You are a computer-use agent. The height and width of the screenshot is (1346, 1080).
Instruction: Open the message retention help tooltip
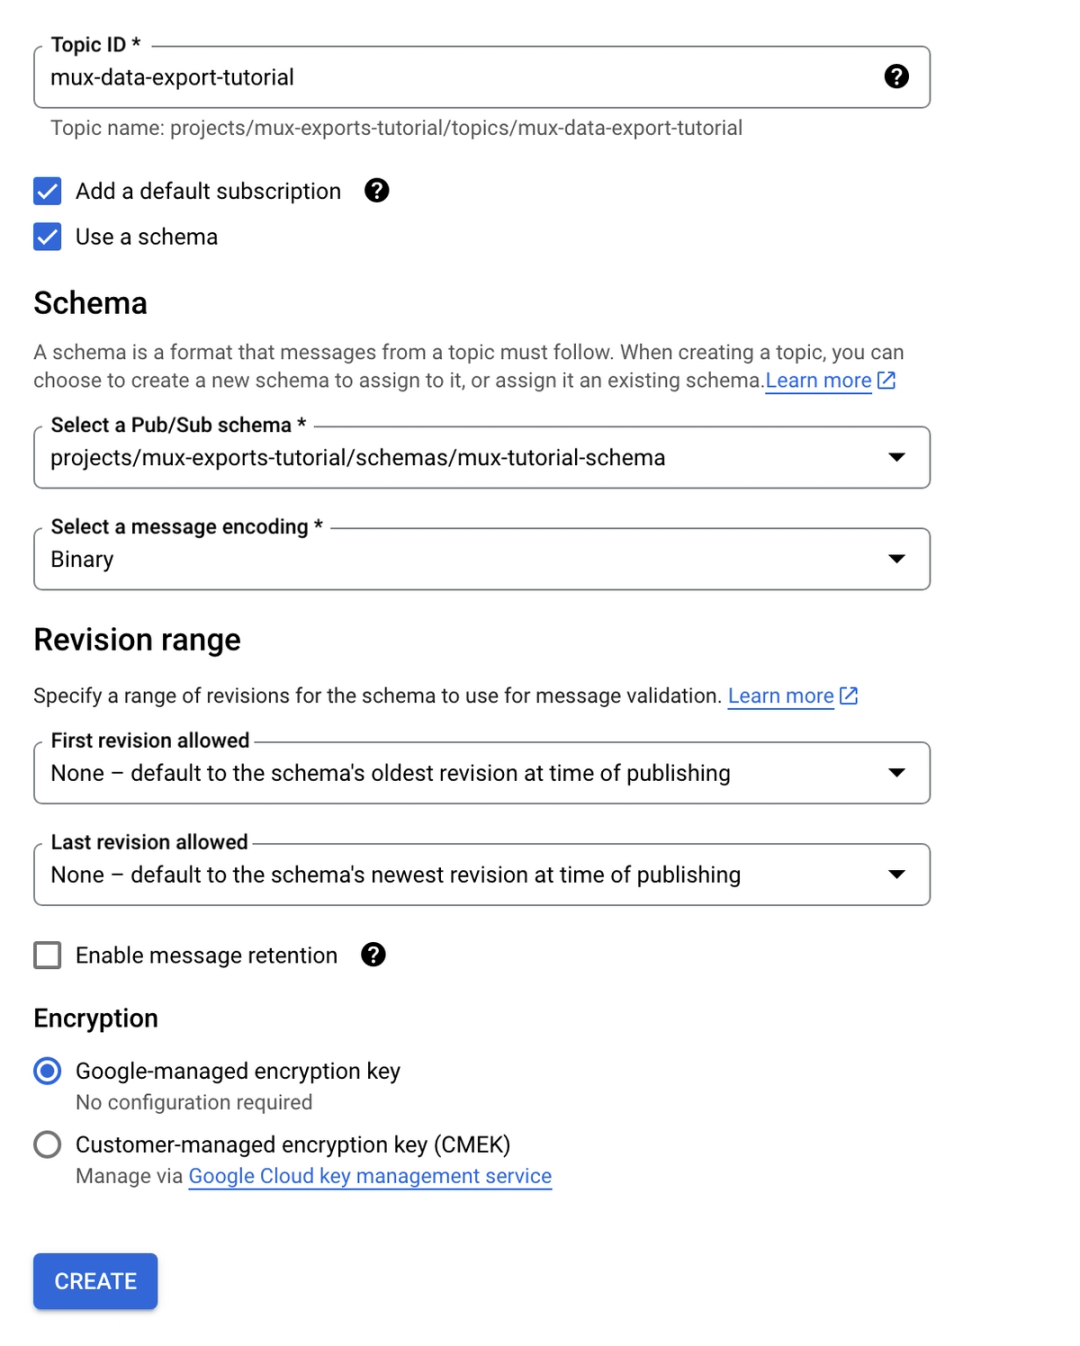coord(373,955)
